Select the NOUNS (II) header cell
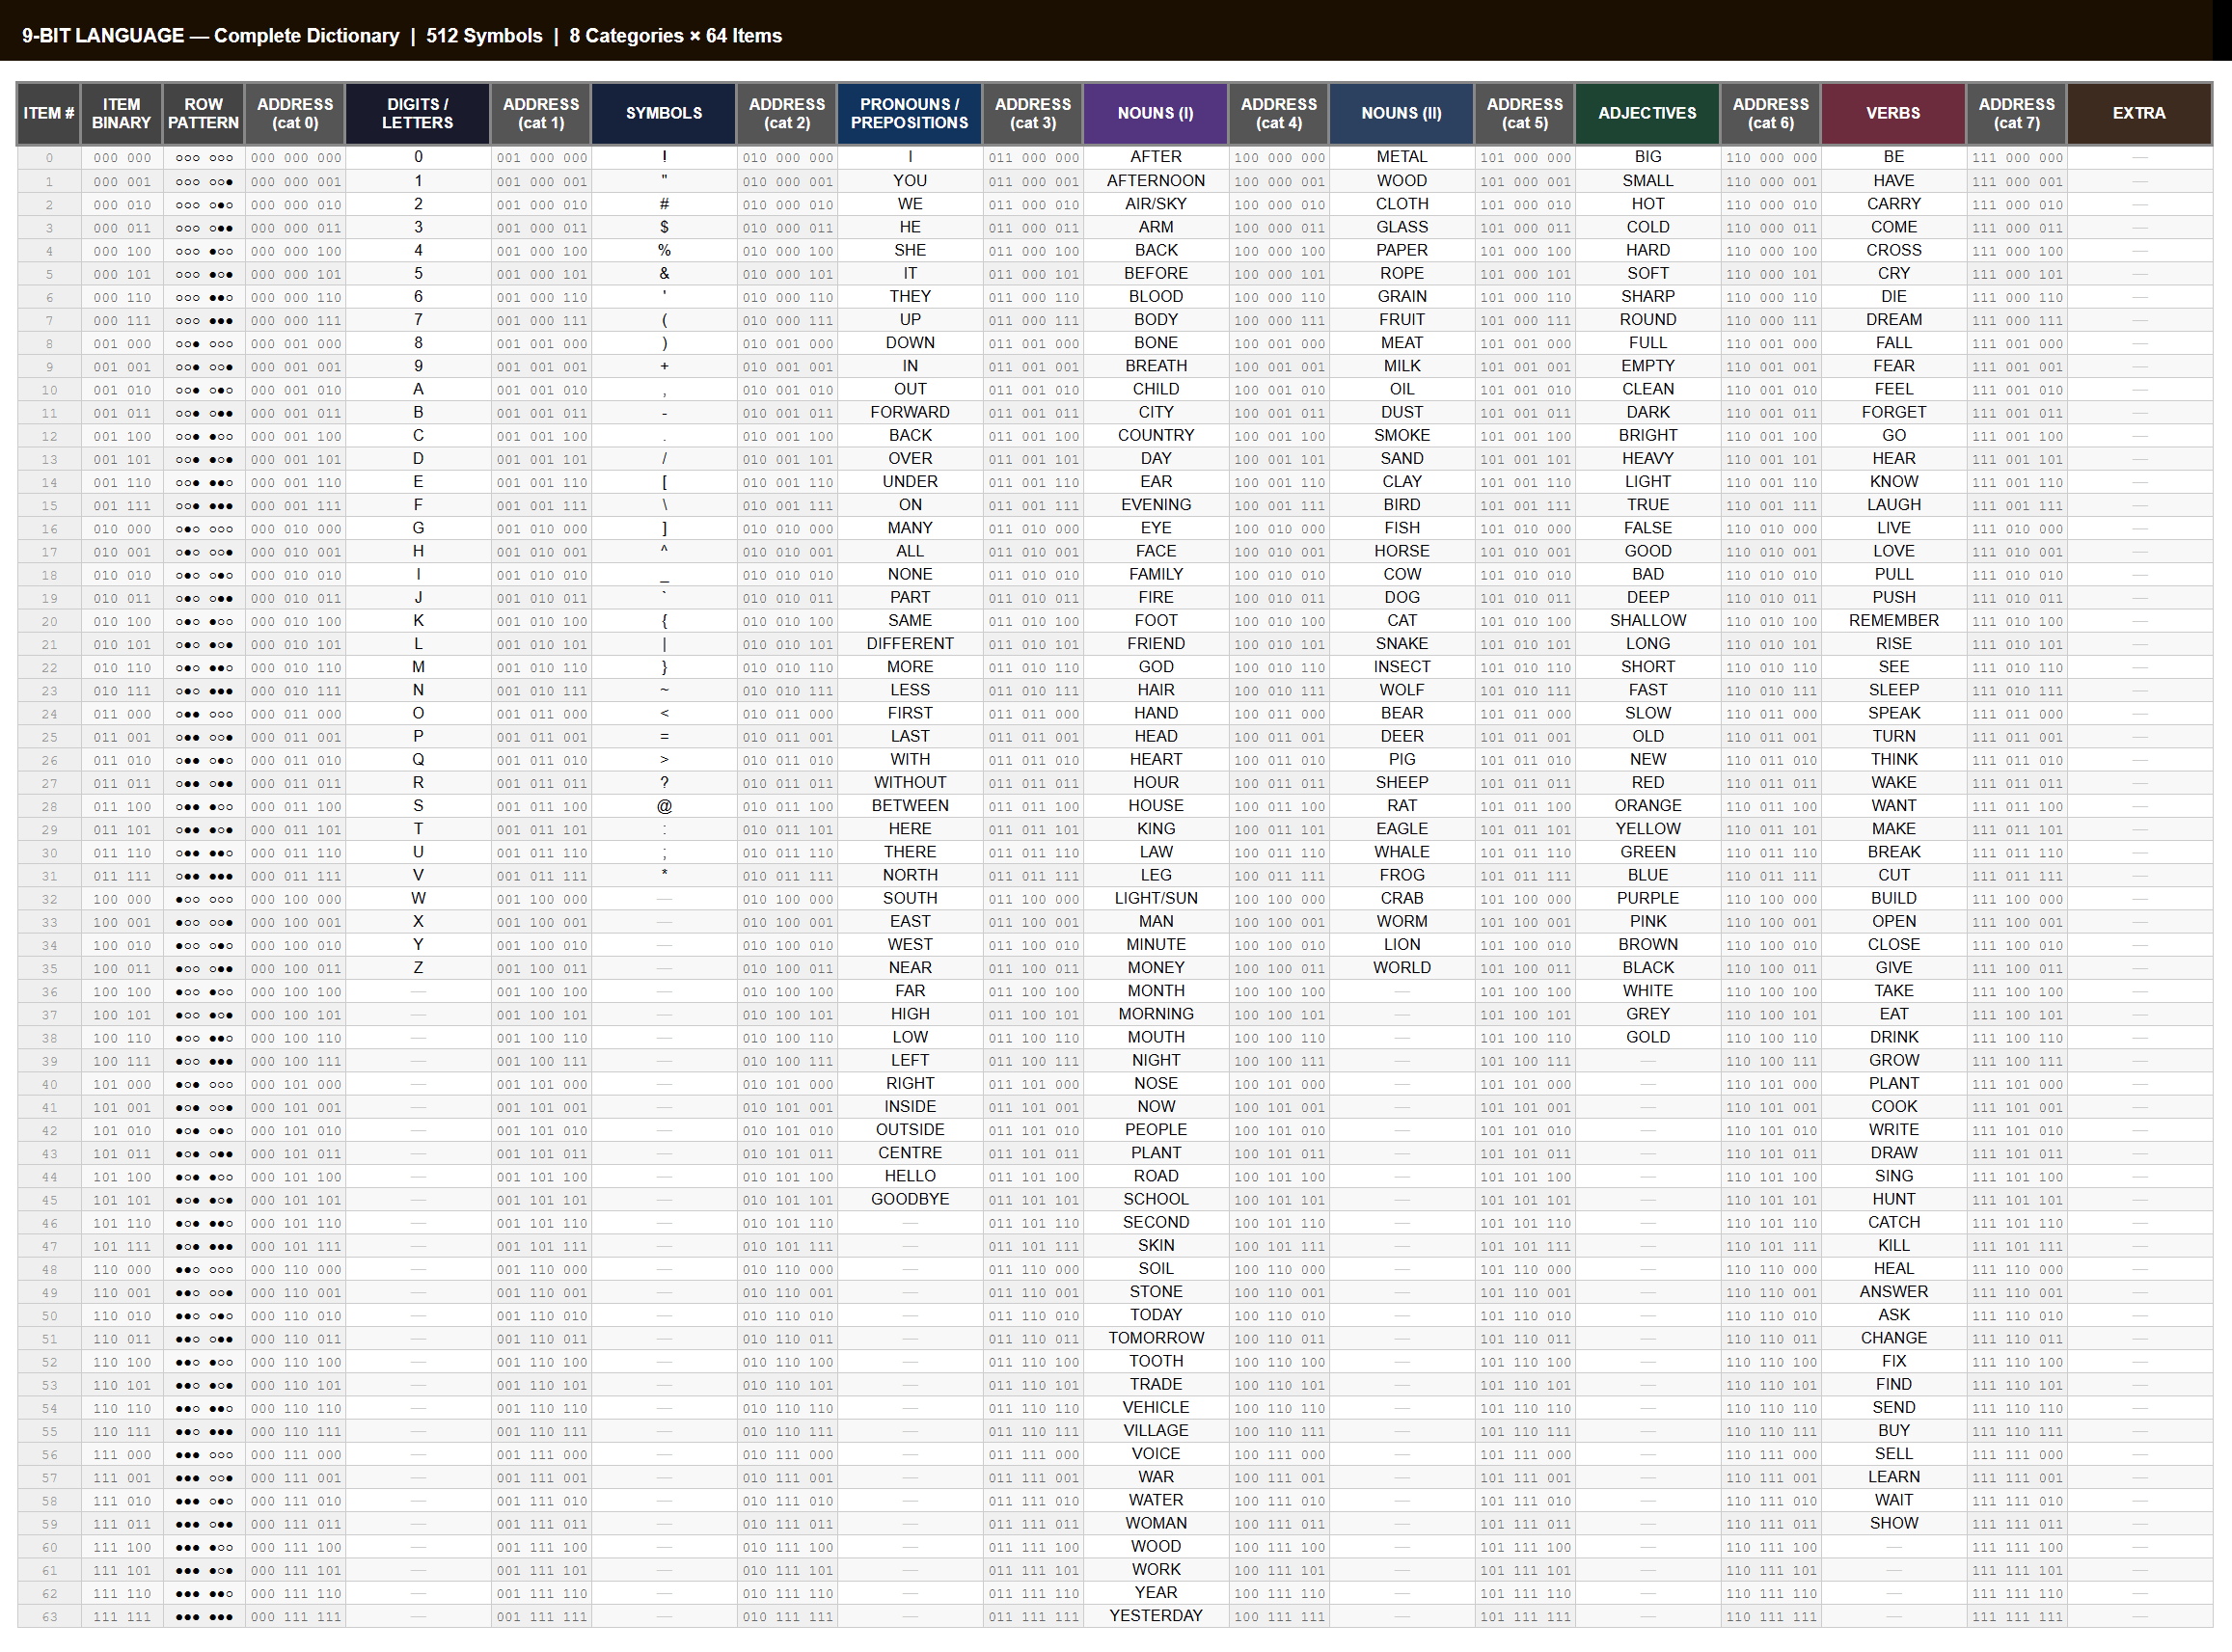This screenshot has width=2232, height=1652. tap(1401, 113)
